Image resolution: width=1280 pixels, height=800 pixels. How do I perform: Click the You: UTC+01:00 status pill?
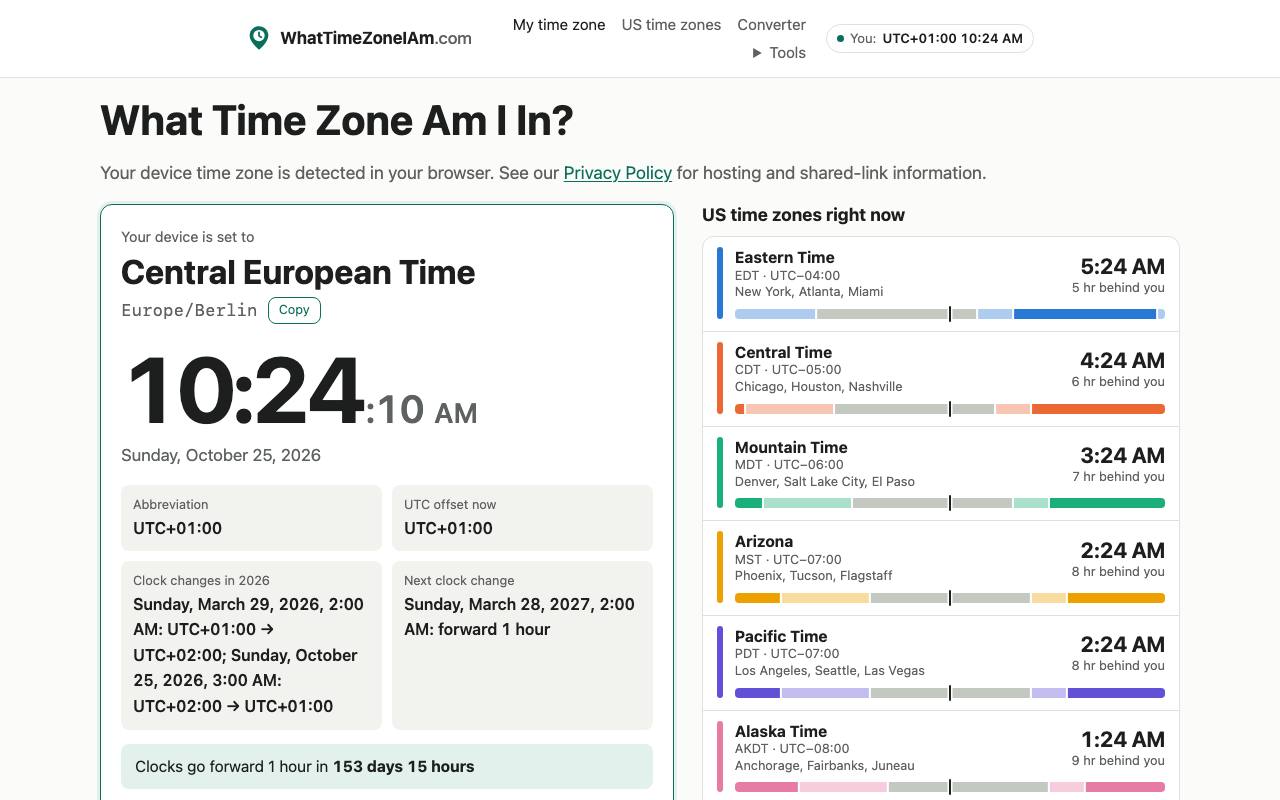click(929, 39)
